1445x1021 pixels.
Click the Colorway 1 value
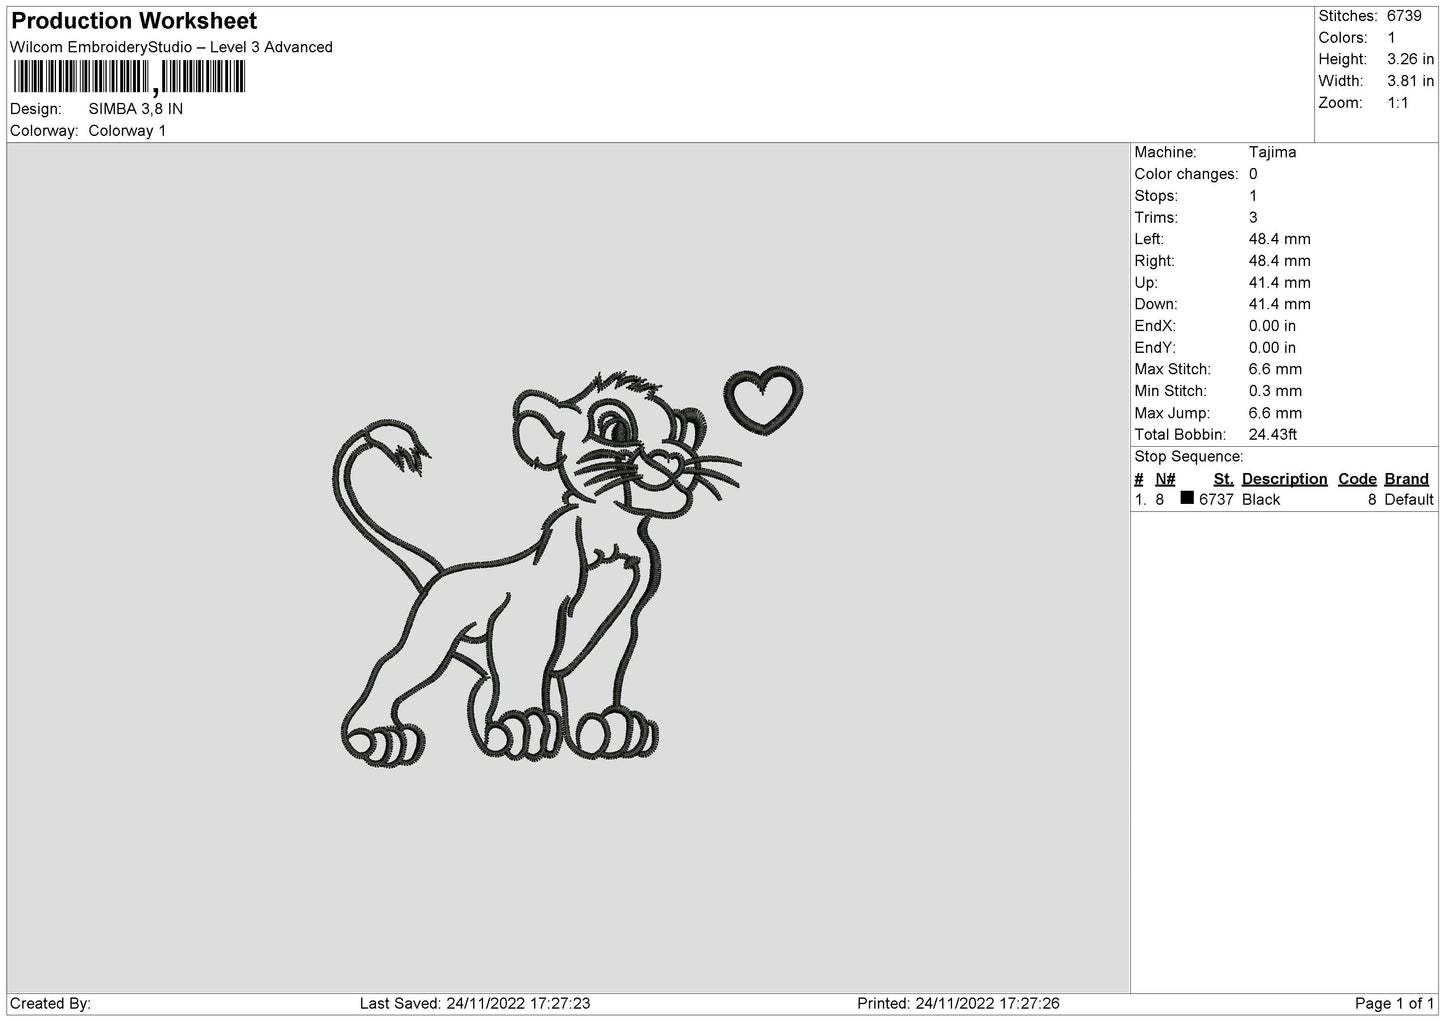(128, 131)
